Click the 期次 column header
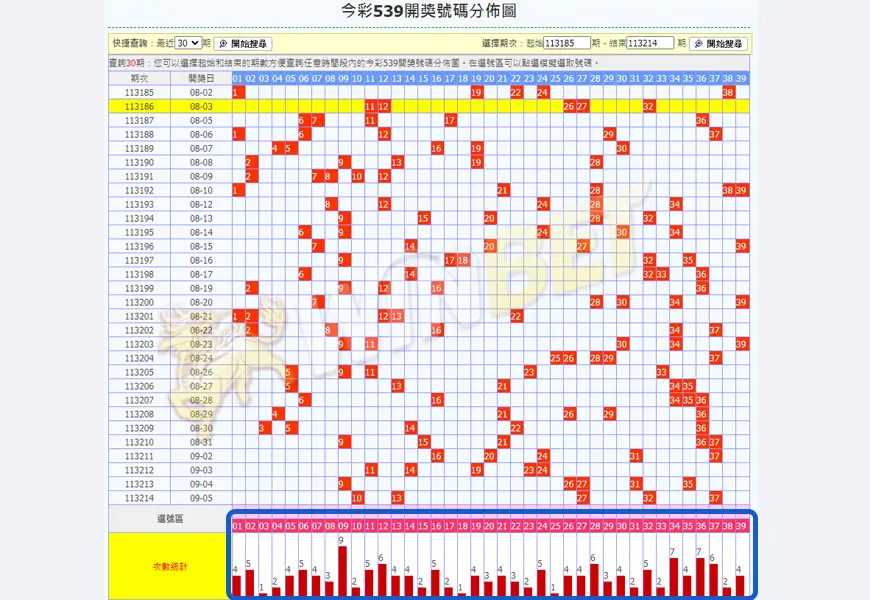 coord(140,78)
